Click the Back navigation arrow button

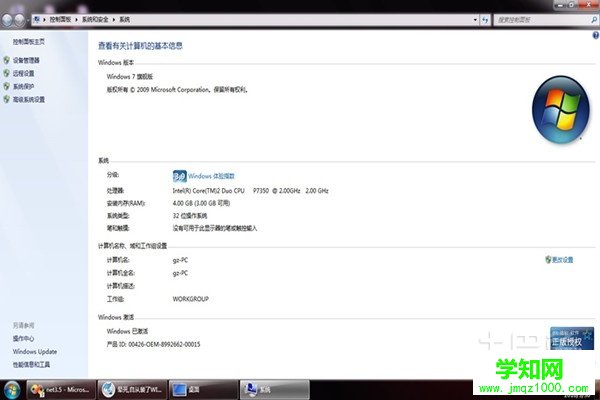tap(7, 20)
